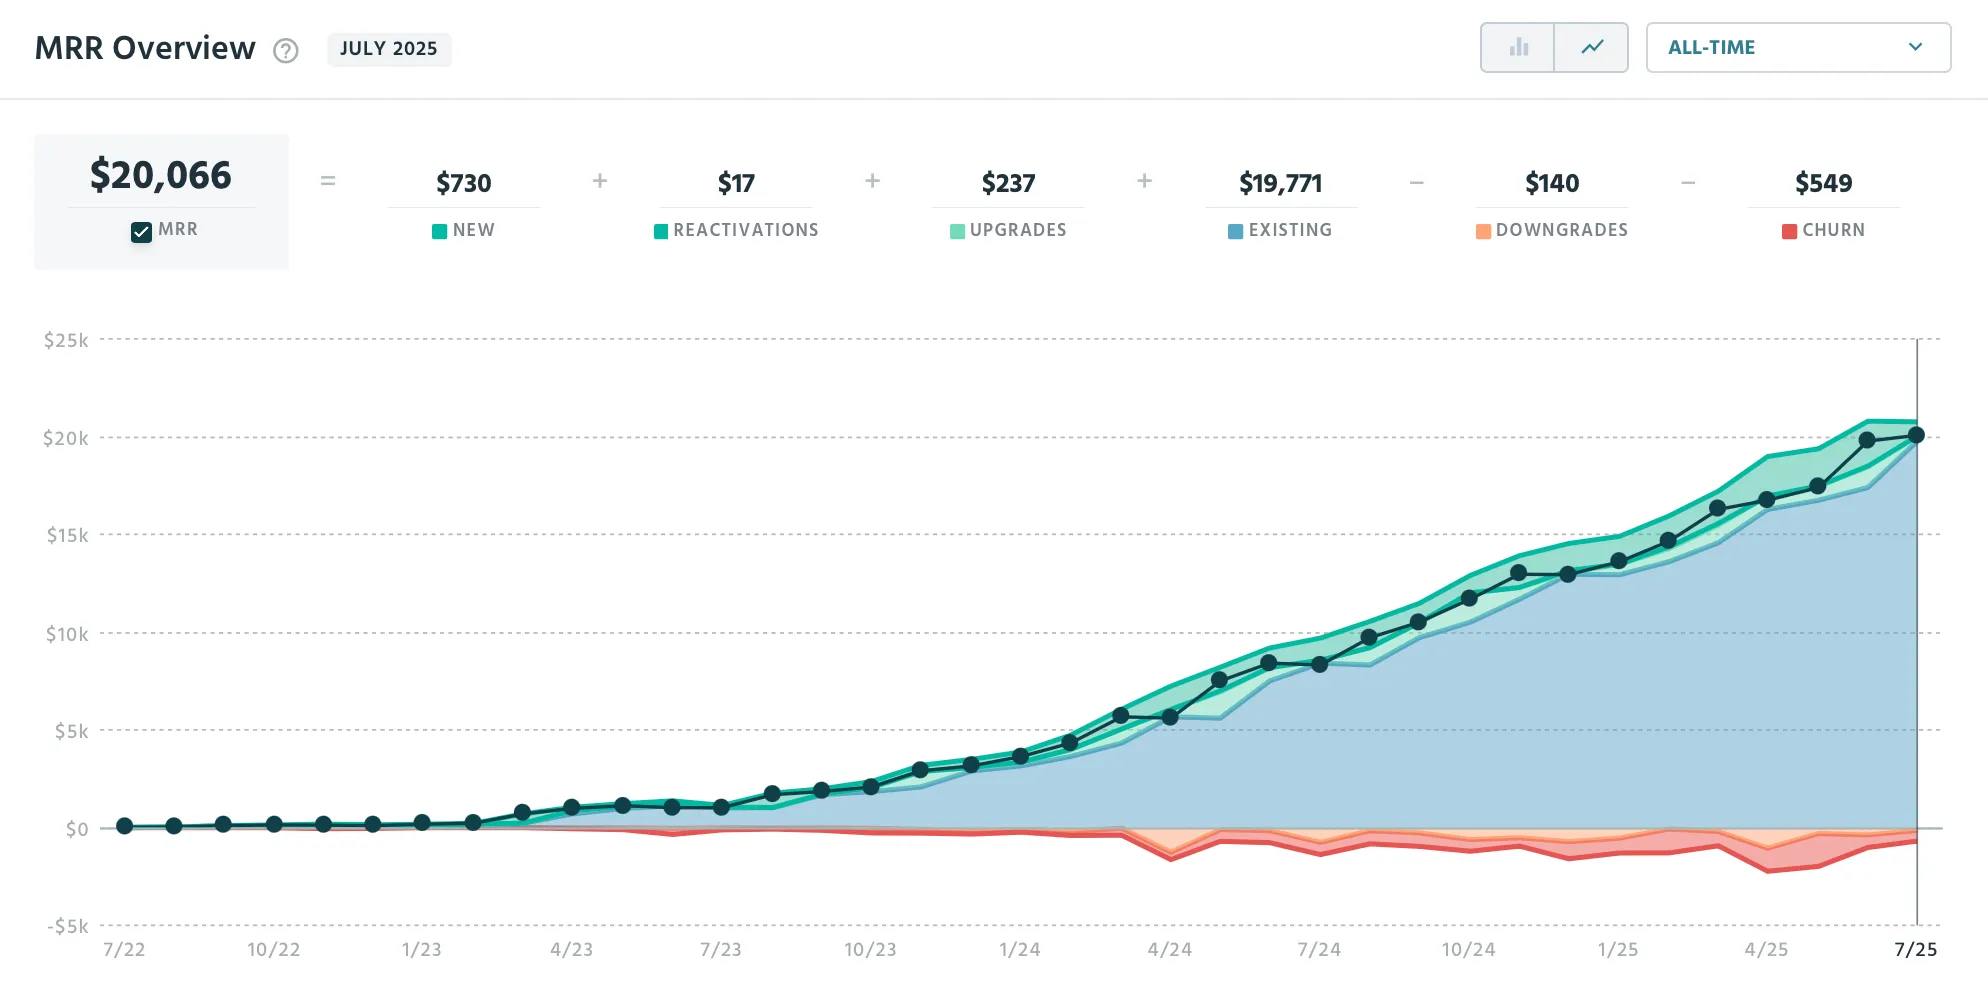This screenshot has width=1988, height=1006.
Task: Toggle Reactivations series legend square
Action: [x=660, y=232]
